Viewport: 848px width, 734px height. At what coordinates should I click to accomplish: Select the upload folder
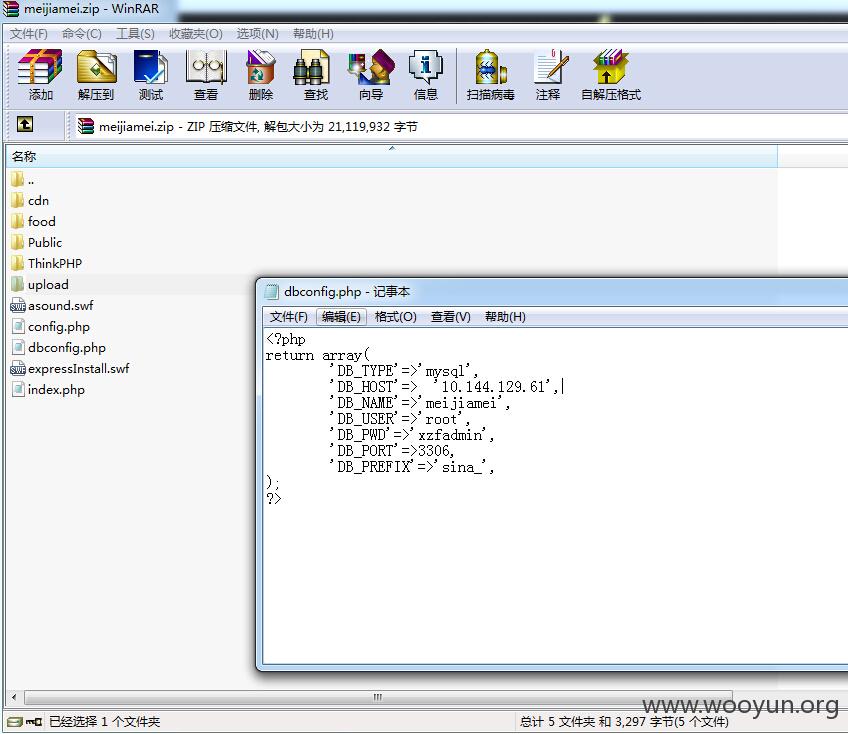[x=48, y=285]
